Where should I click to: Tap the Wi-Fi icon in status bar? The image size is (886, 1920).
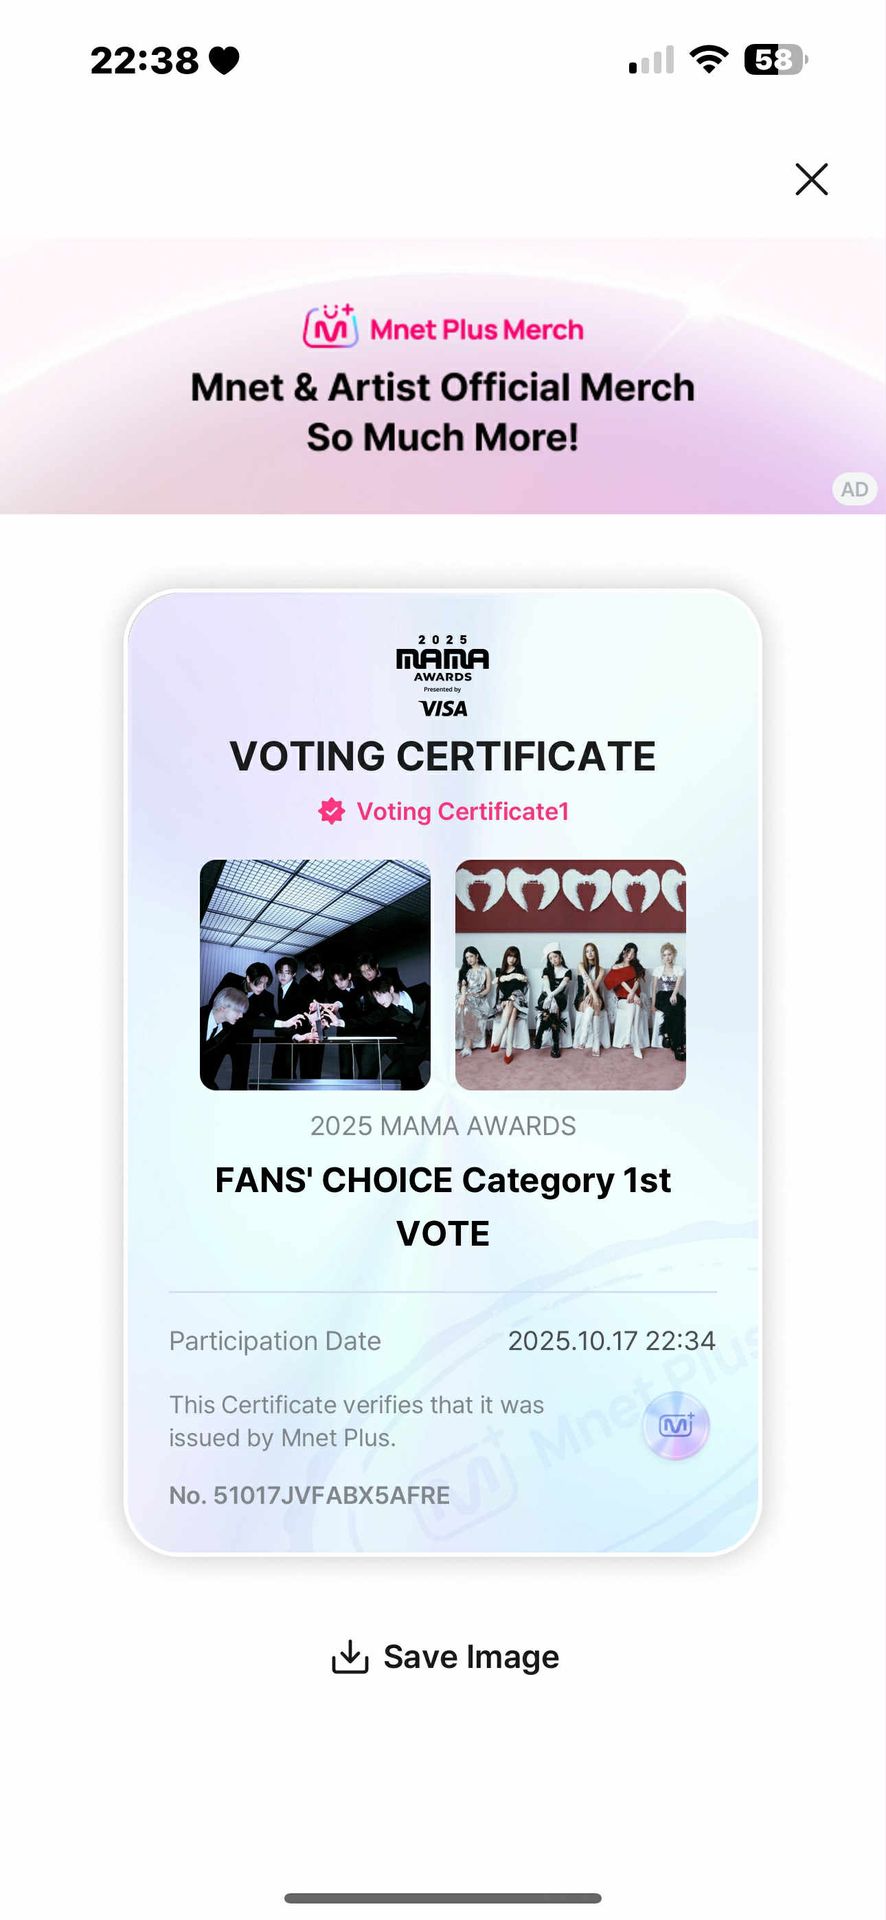pos(709,60)
